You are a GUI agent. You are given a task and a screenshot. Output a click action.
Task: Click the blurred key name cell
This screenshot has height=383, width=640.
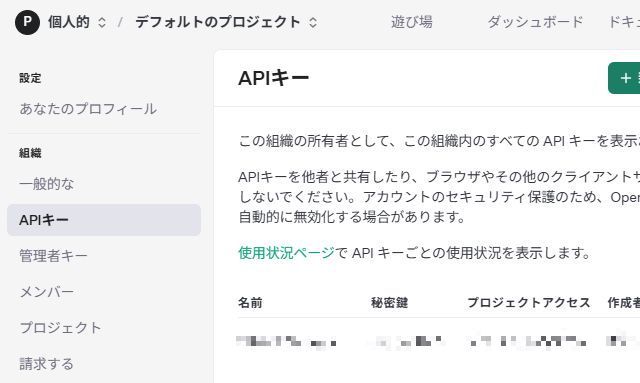[286, 341]
